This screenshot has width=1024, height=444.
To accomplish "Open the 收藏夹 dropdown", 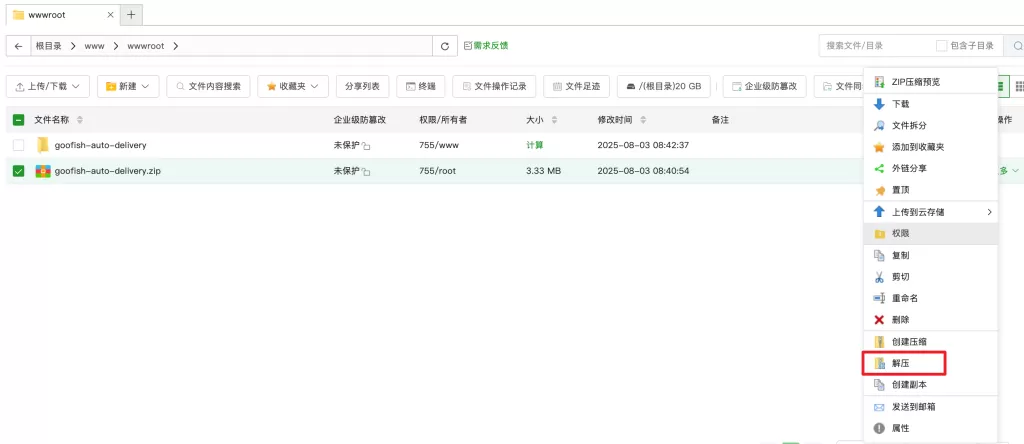I will 293,87.
